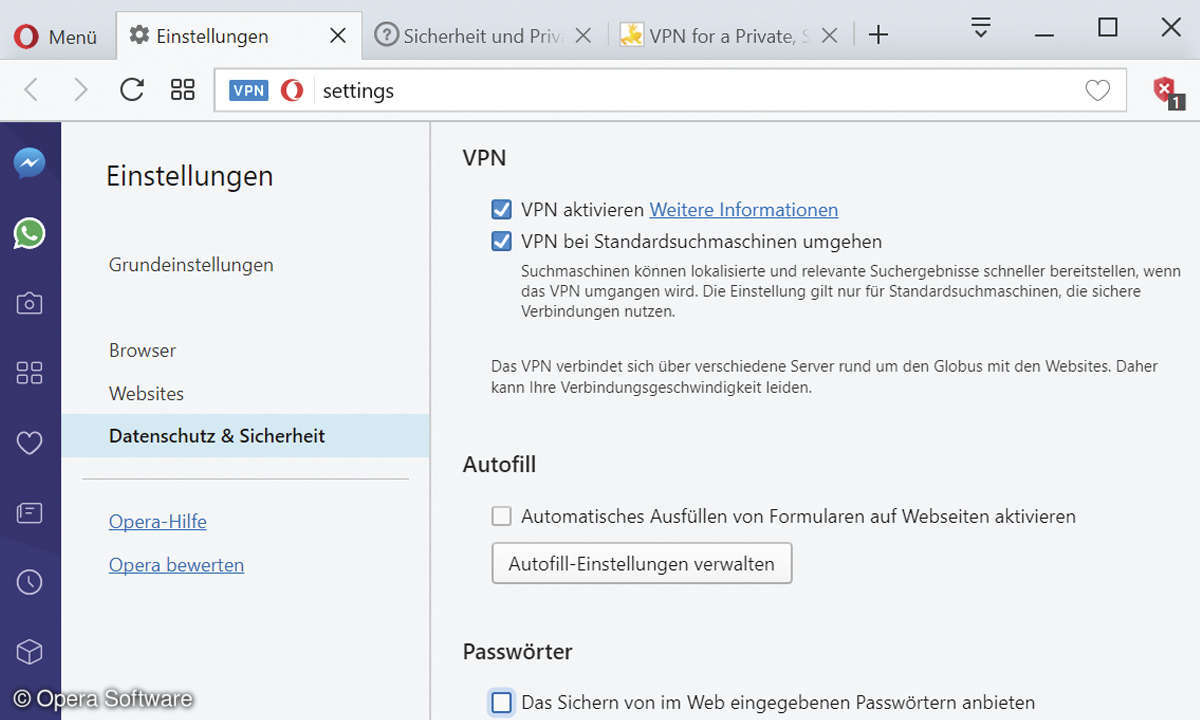Open Speed Dial from the sidebar grid icon
This screenshot has width=1200, height=720.
(x=29, y=373)
